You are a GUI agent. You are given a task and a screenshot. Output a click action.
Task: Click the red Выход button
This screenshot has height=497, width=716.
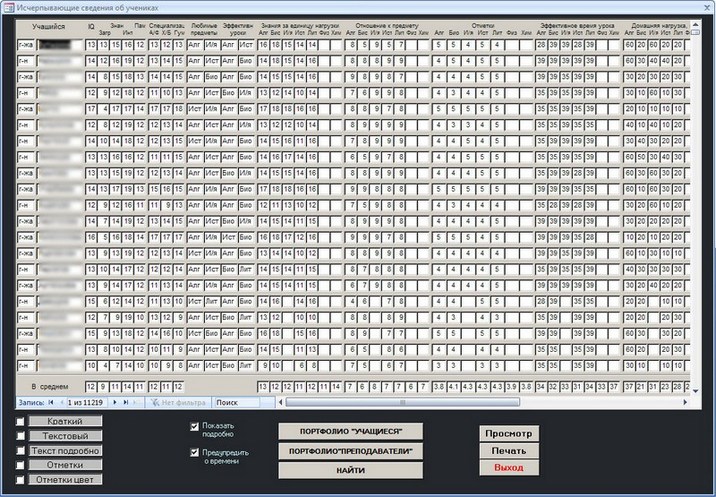[508, 468]
